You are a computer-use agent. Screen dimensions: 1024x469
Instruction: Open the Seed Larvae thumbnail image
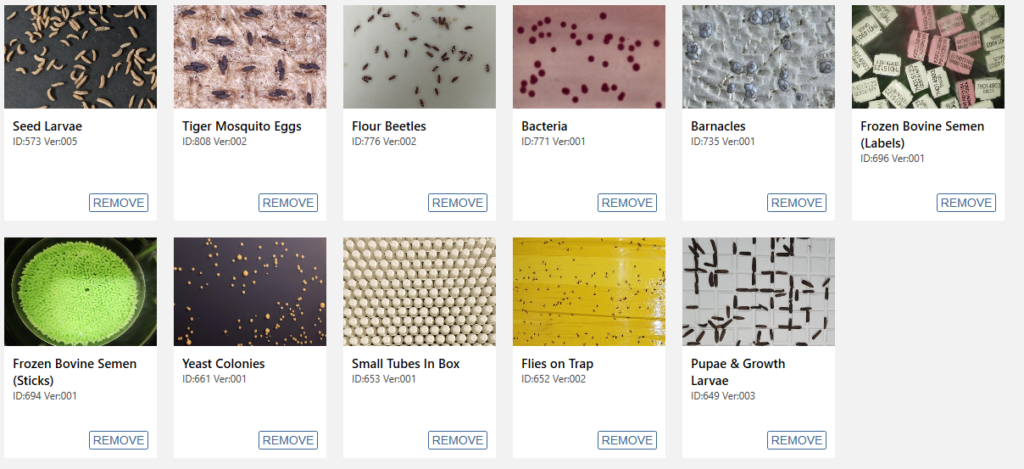(80, 57)
